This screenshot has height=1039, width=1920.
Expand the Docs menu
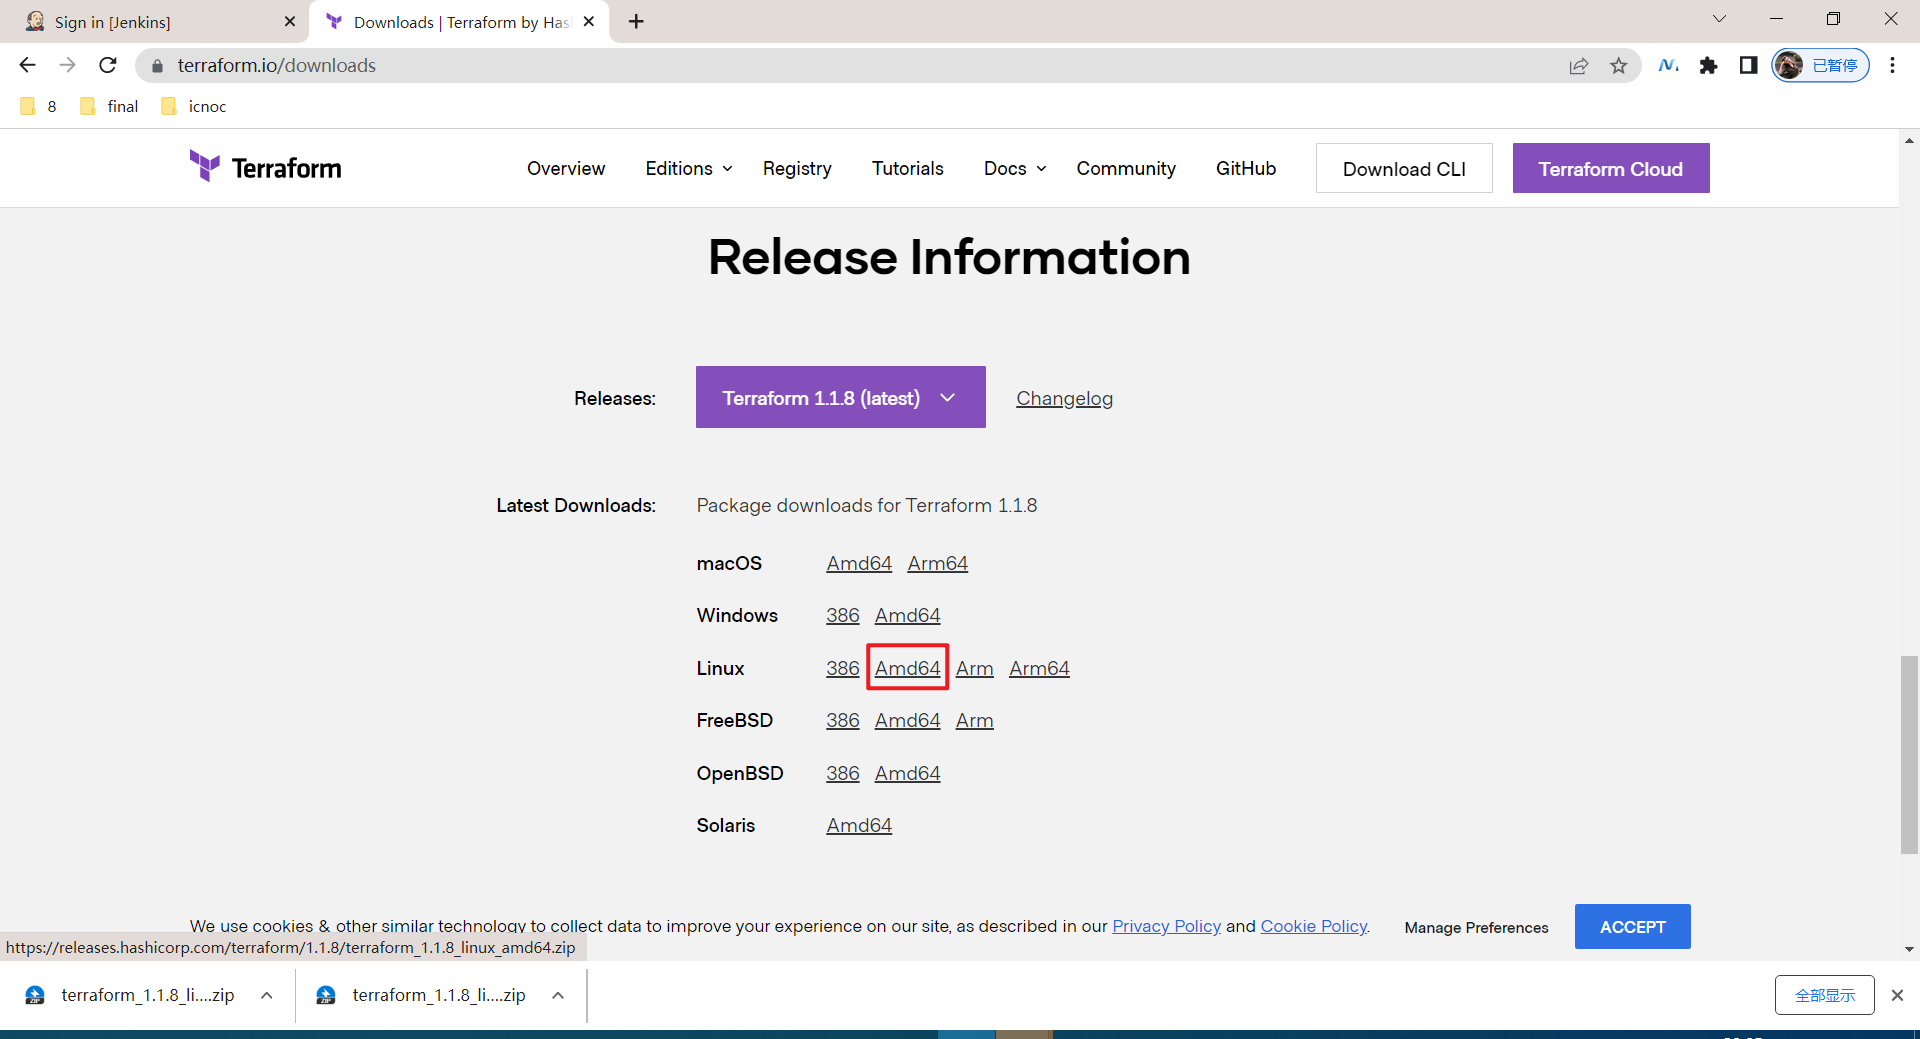click(1015, 168)
